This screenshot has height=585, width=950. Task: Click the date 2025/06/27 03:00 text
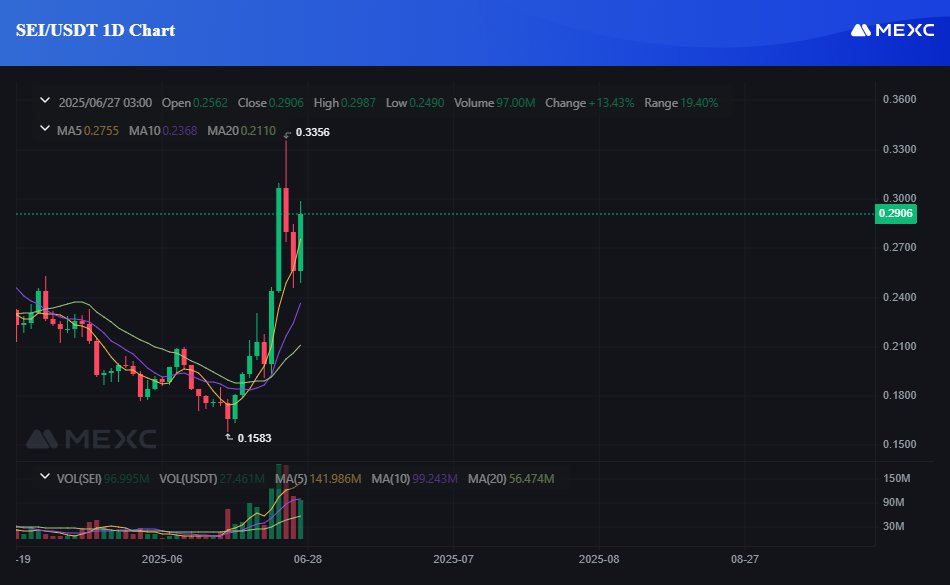click(105, 103)
